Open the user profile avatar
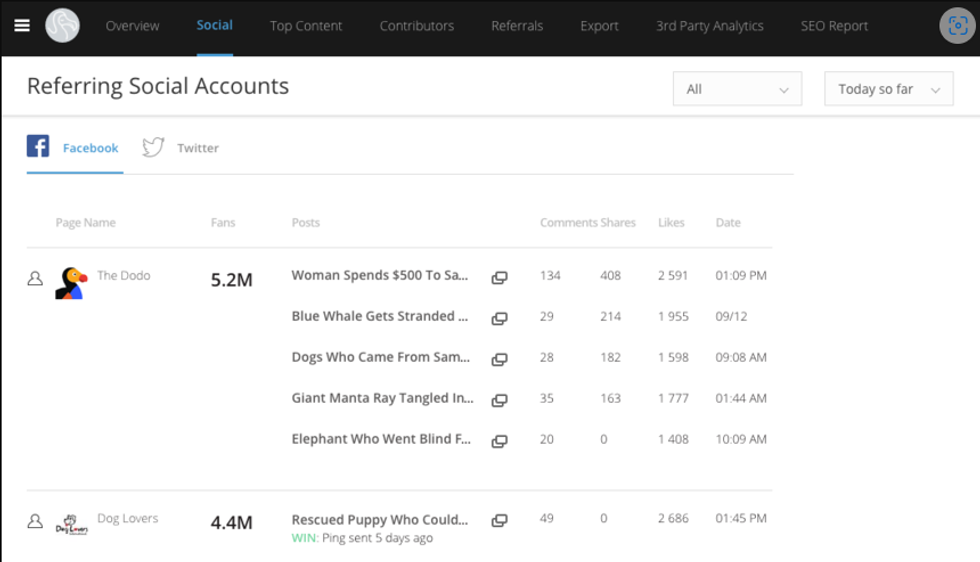Screen dimensions: 980x562 point(957,26)
